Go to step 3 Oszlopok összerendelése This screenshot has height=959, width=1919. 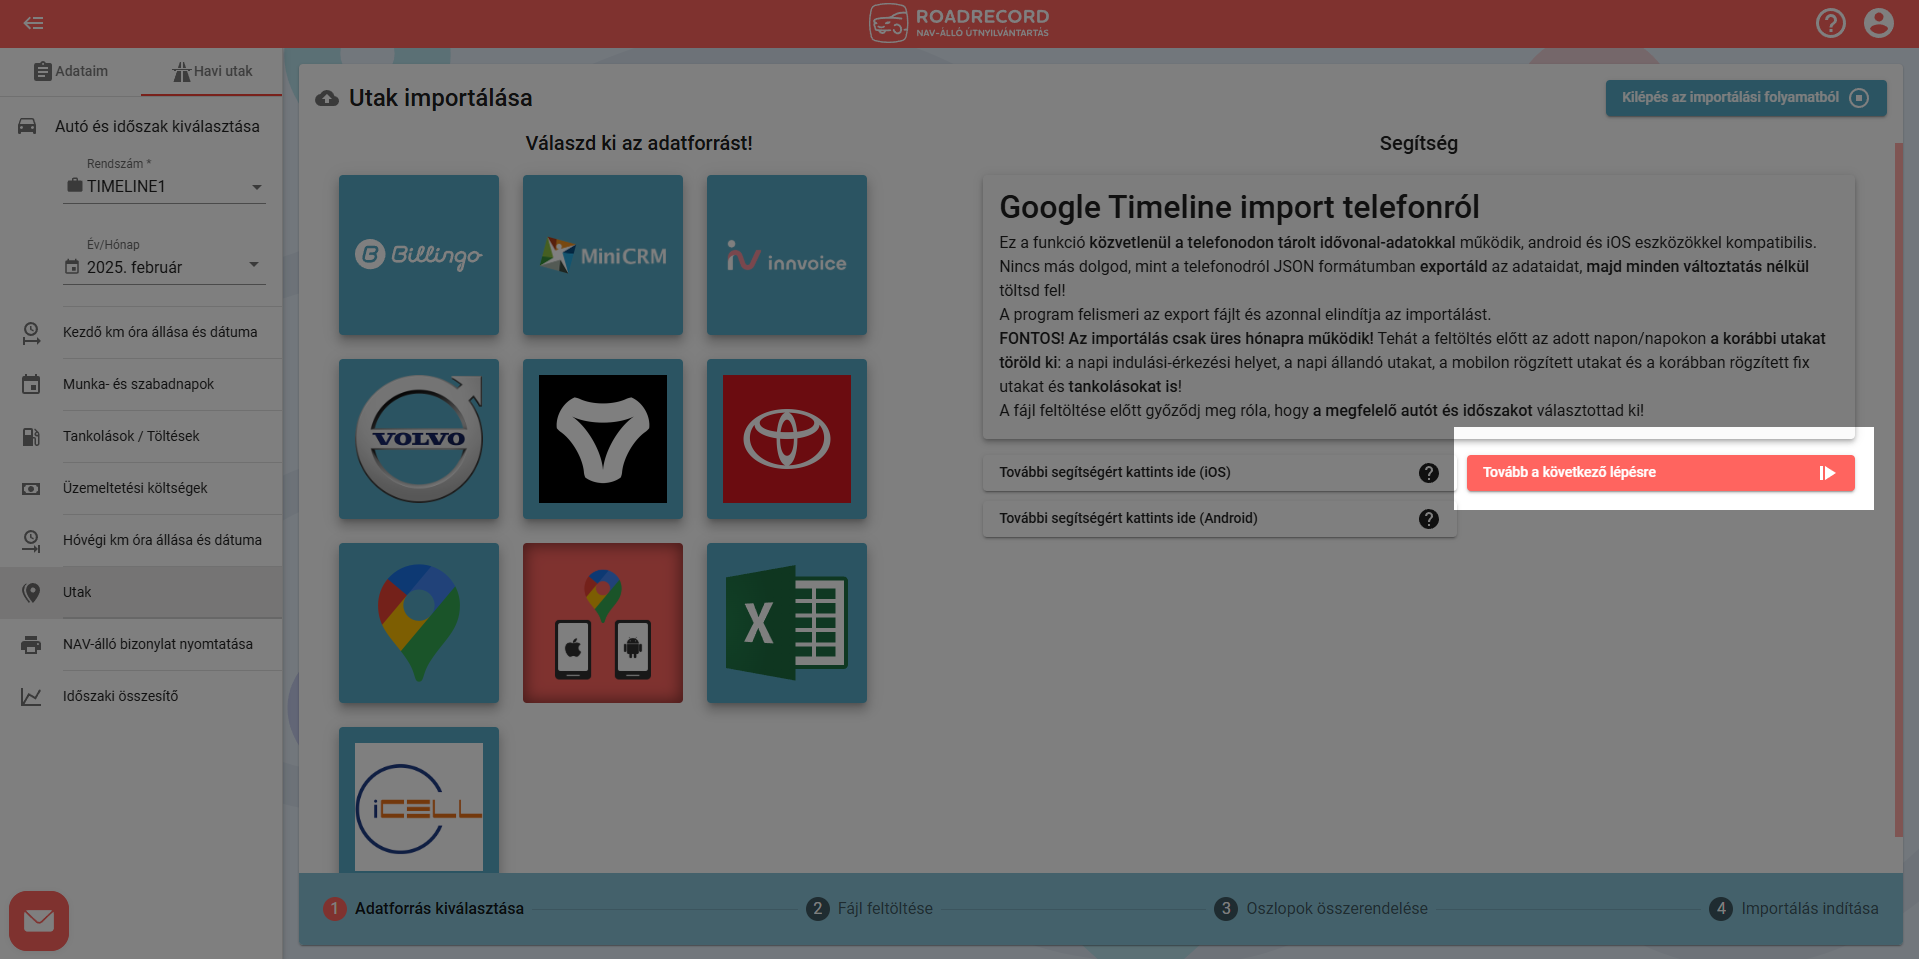(1321, 908)
